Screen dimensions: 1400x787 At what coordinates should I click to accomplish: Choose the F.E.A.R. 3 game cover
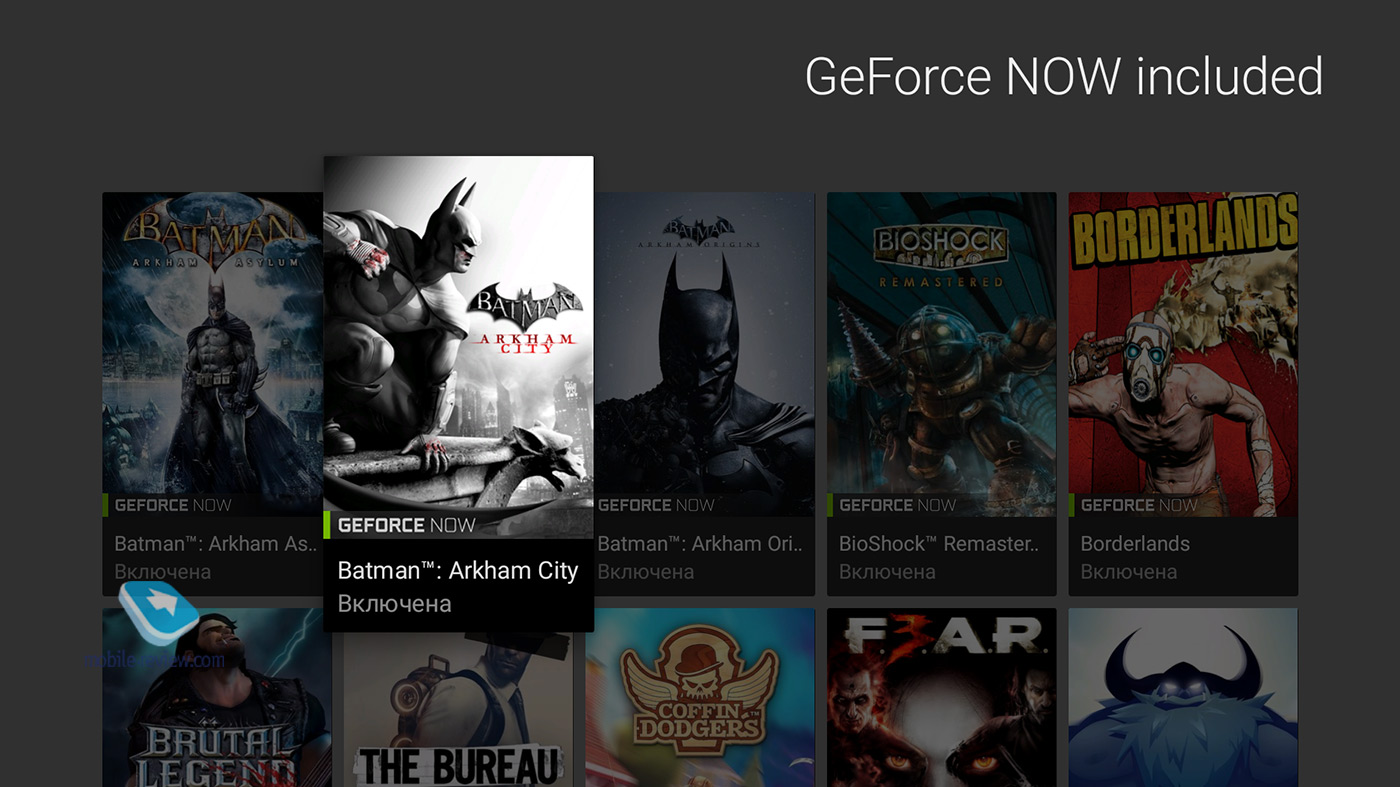[941, 698]
